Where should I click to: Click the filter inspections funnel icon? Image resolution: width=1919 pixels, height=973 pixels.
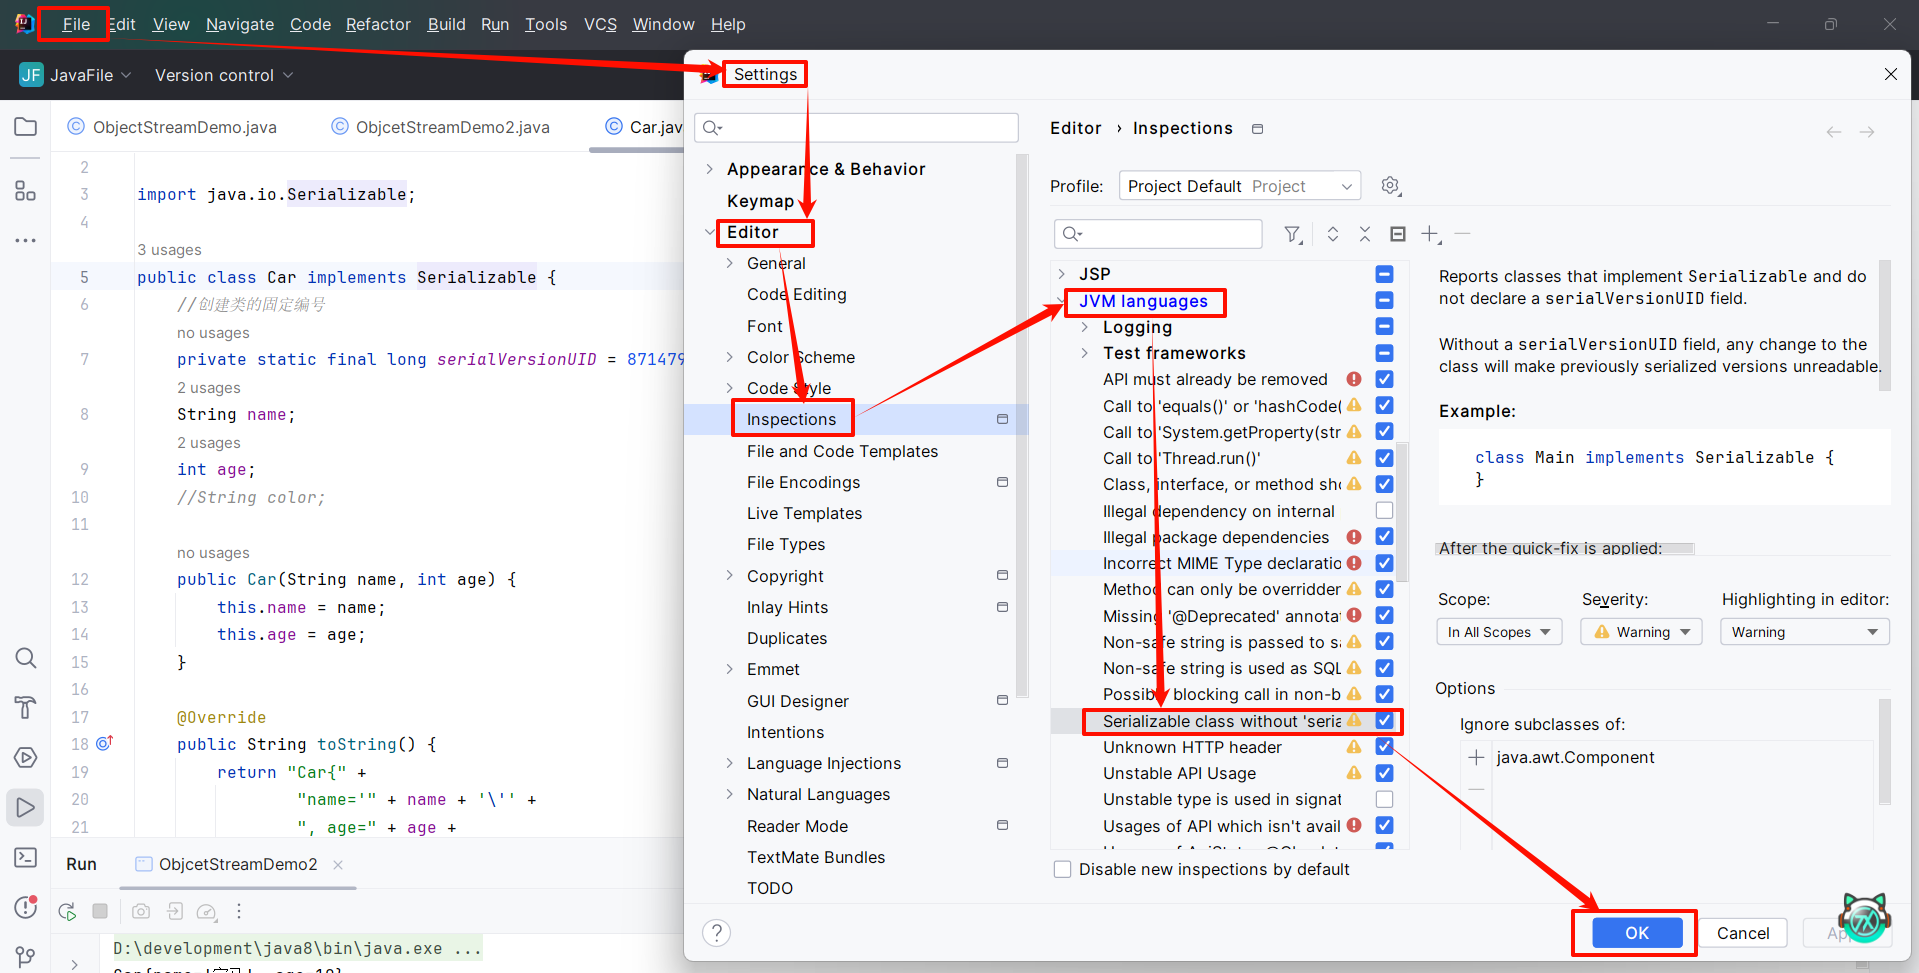pyautogui.click(x=1293, y=234)
